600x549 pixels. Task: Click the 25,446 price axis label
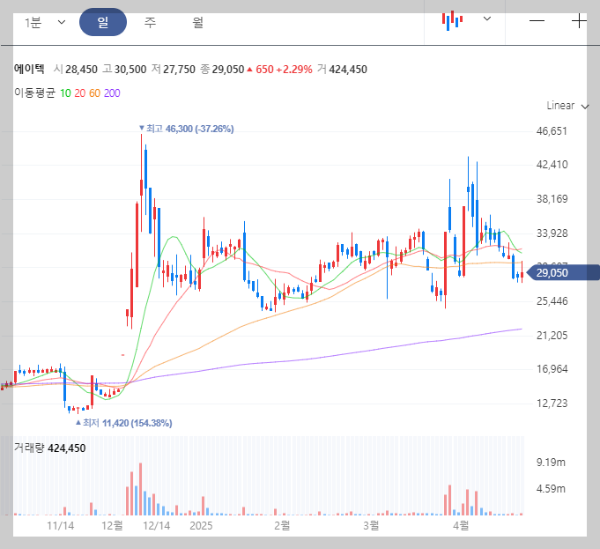click(x=552, y=301)
